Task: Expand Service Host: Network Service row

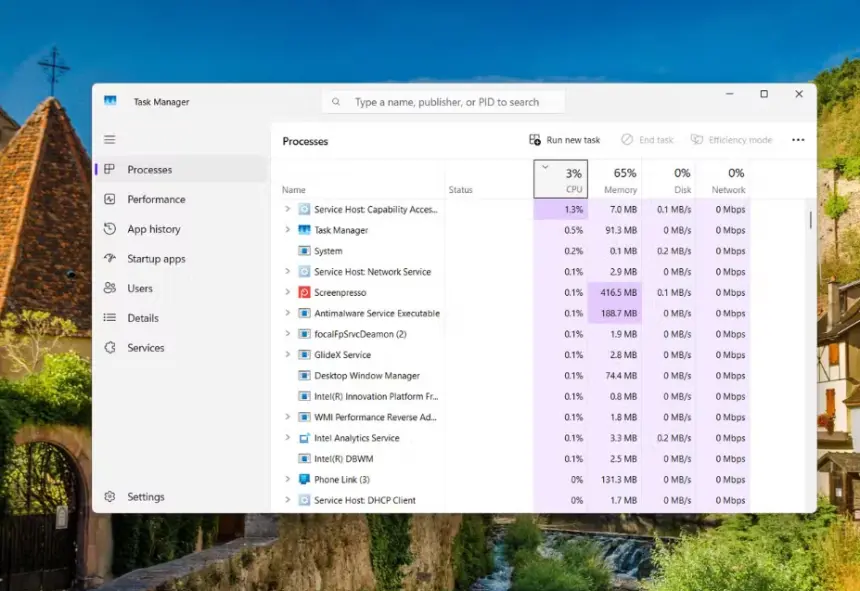Action: click(x=287, y=271)
